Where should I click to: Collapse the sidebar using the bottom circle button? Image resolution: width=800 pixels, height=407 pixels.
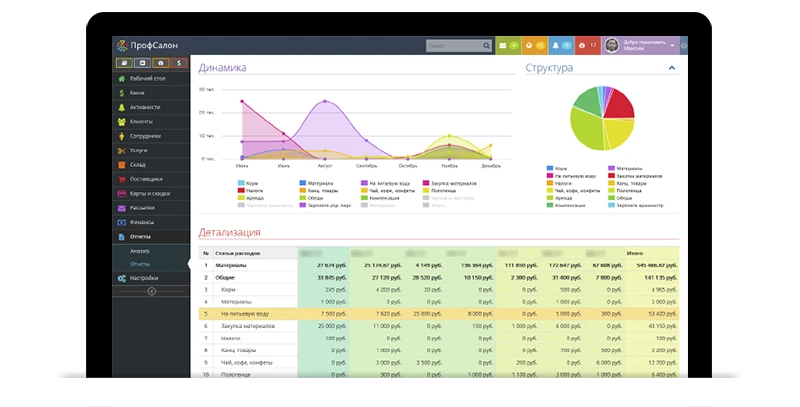(152, 291)
